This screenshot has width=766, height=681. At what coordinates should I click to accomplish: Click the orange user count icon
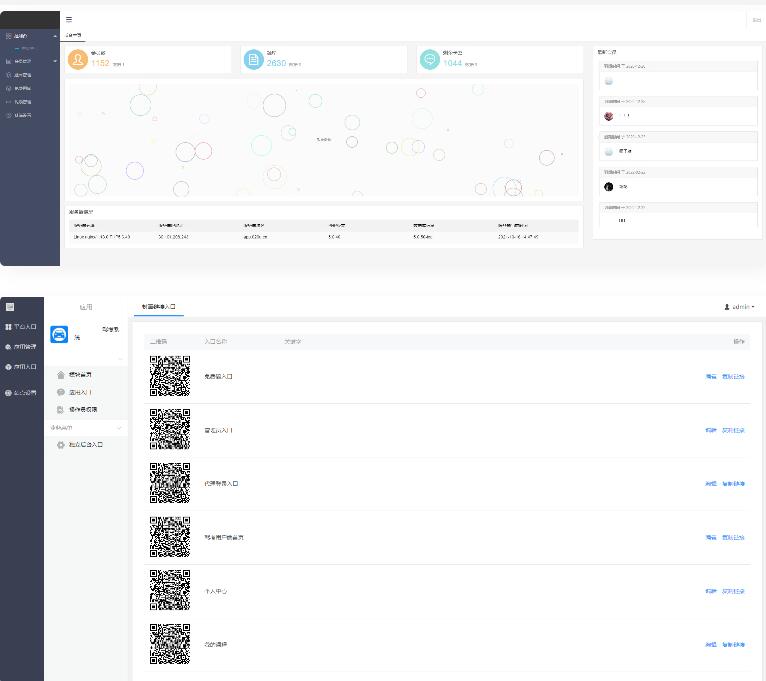tap(77, 60)
